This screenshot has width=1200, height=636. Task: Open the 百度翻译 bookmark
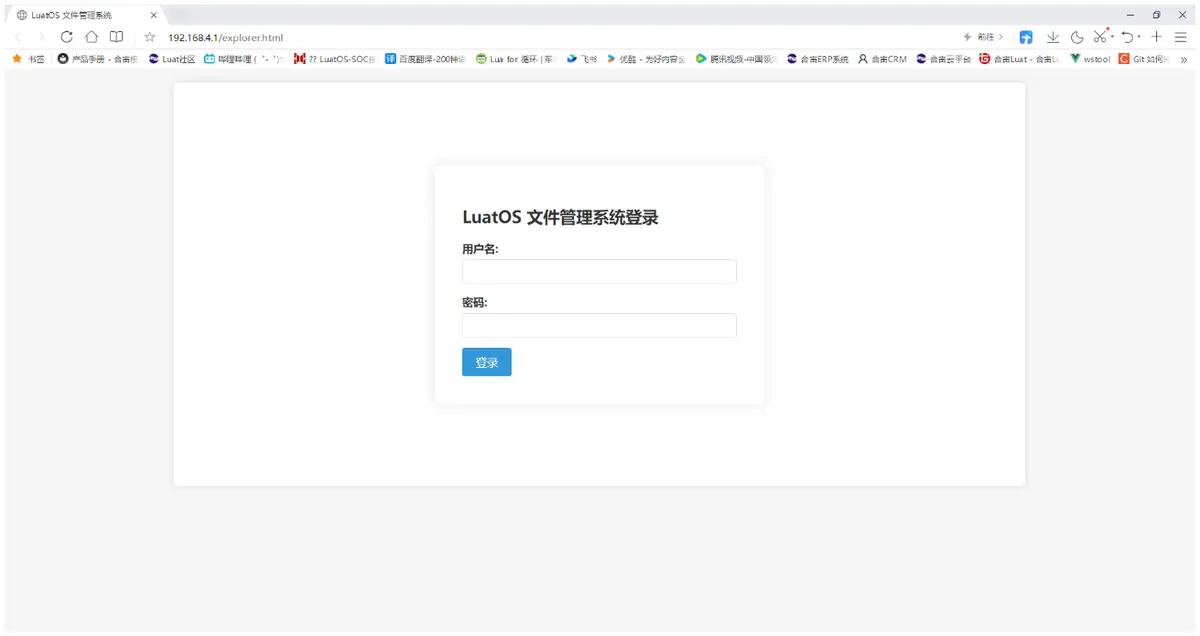pos(426,59)
